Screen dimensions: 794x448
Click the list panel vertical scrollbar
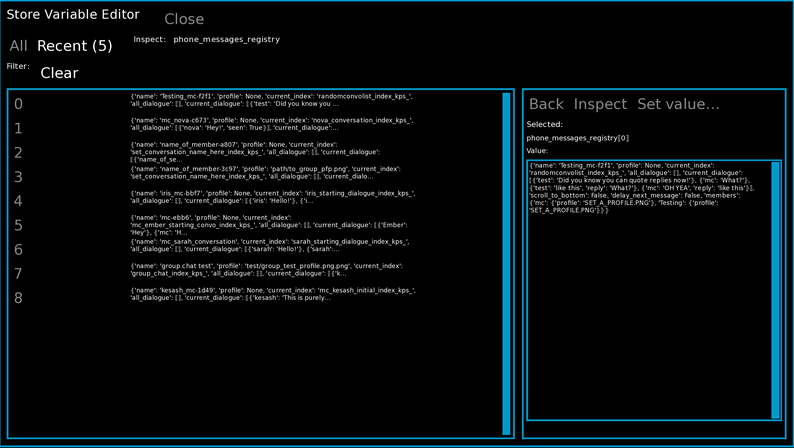click(x=506, y=264)
